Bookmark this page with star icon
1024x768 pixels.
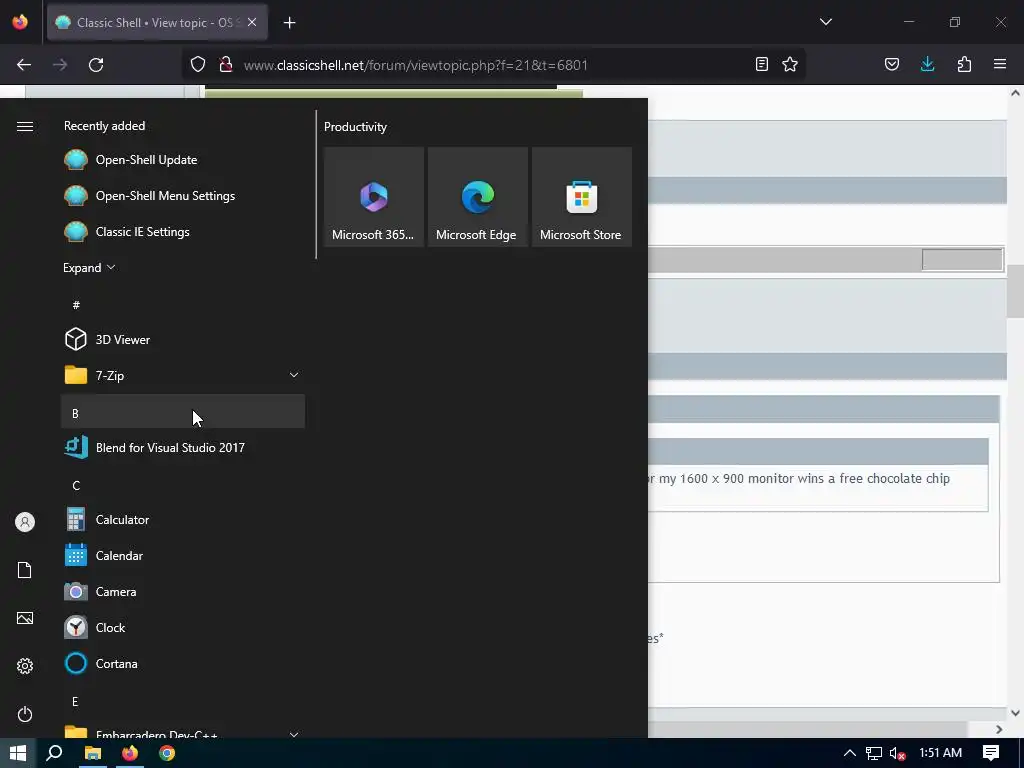[x=790, y=65]
